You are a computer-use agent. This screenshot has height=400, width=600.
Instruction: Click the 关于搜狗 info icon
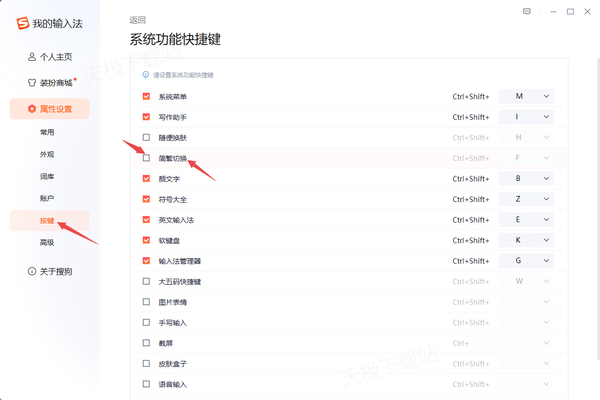pos(32,271)
